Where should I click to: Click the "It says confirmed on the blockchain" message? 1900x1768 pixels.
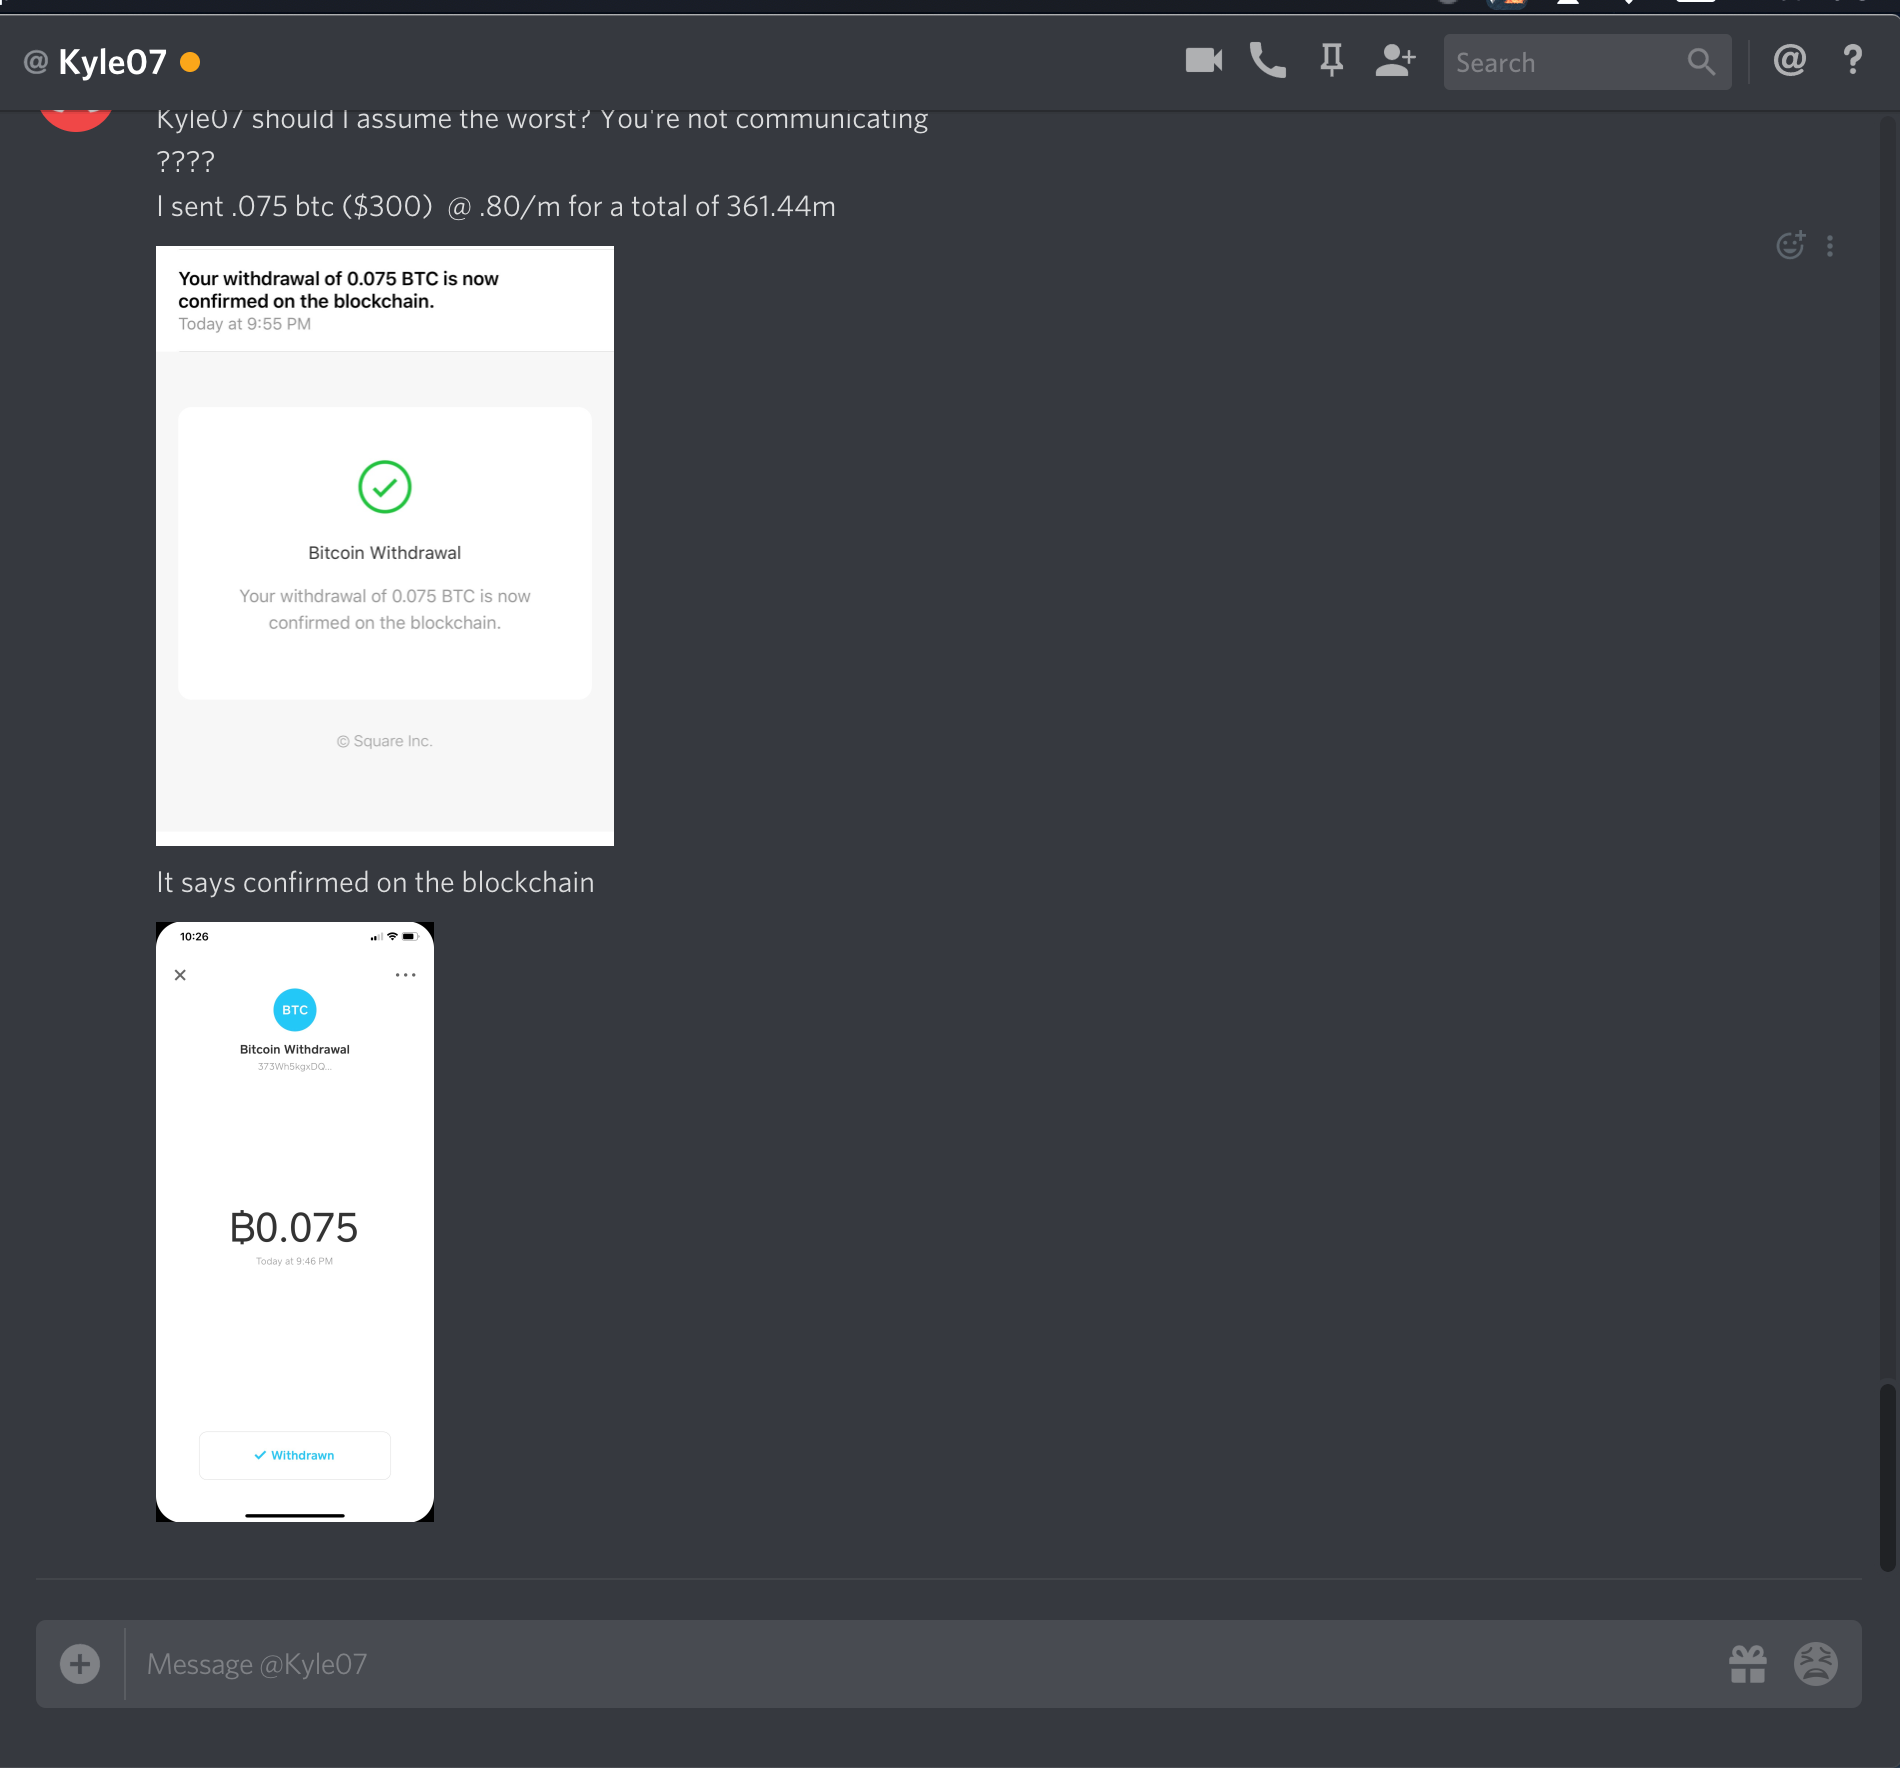[x=375, y=882]
